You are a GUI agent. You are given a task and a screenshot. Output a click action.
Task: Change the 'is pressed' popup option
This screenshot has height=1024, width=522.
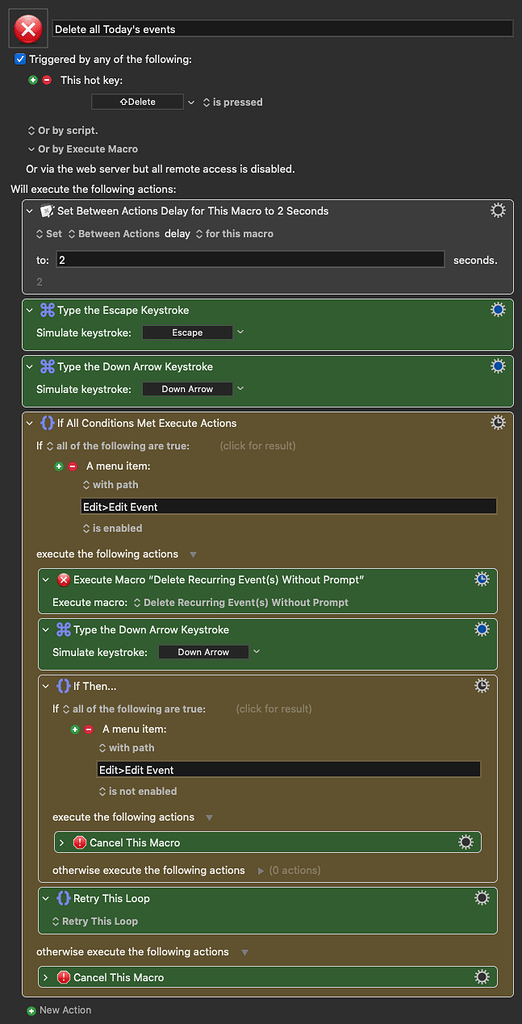233,102
